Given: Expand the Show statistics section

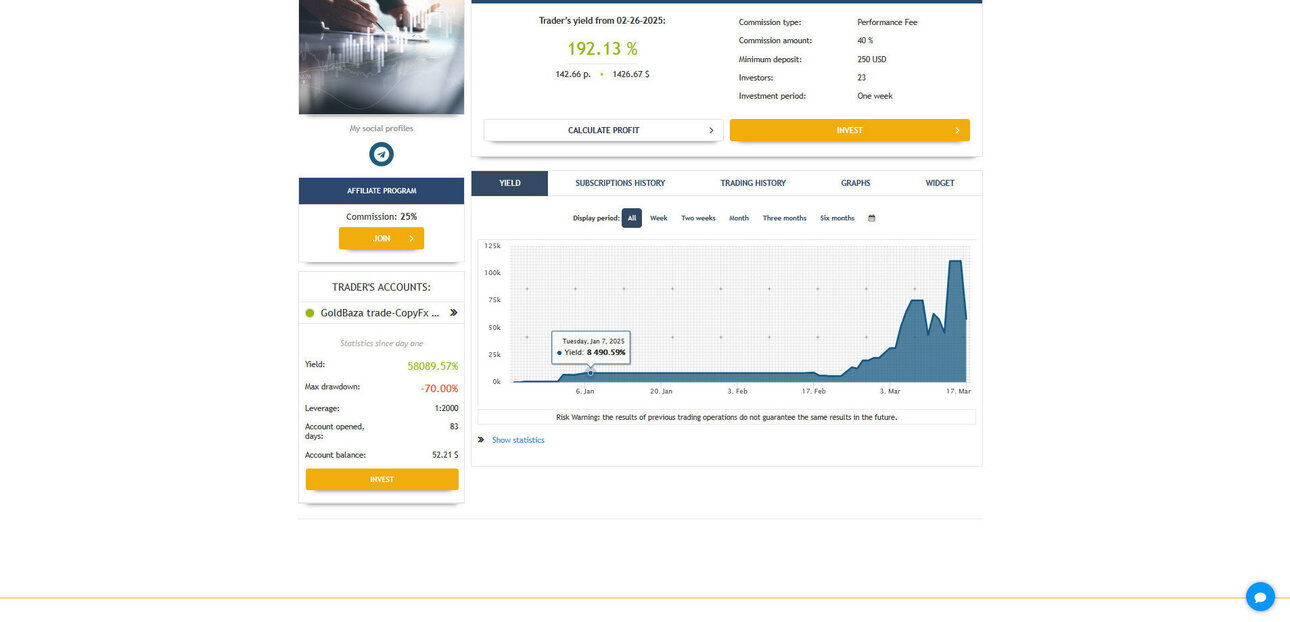Looking at the screenshot, I should (x=518, y=440).
